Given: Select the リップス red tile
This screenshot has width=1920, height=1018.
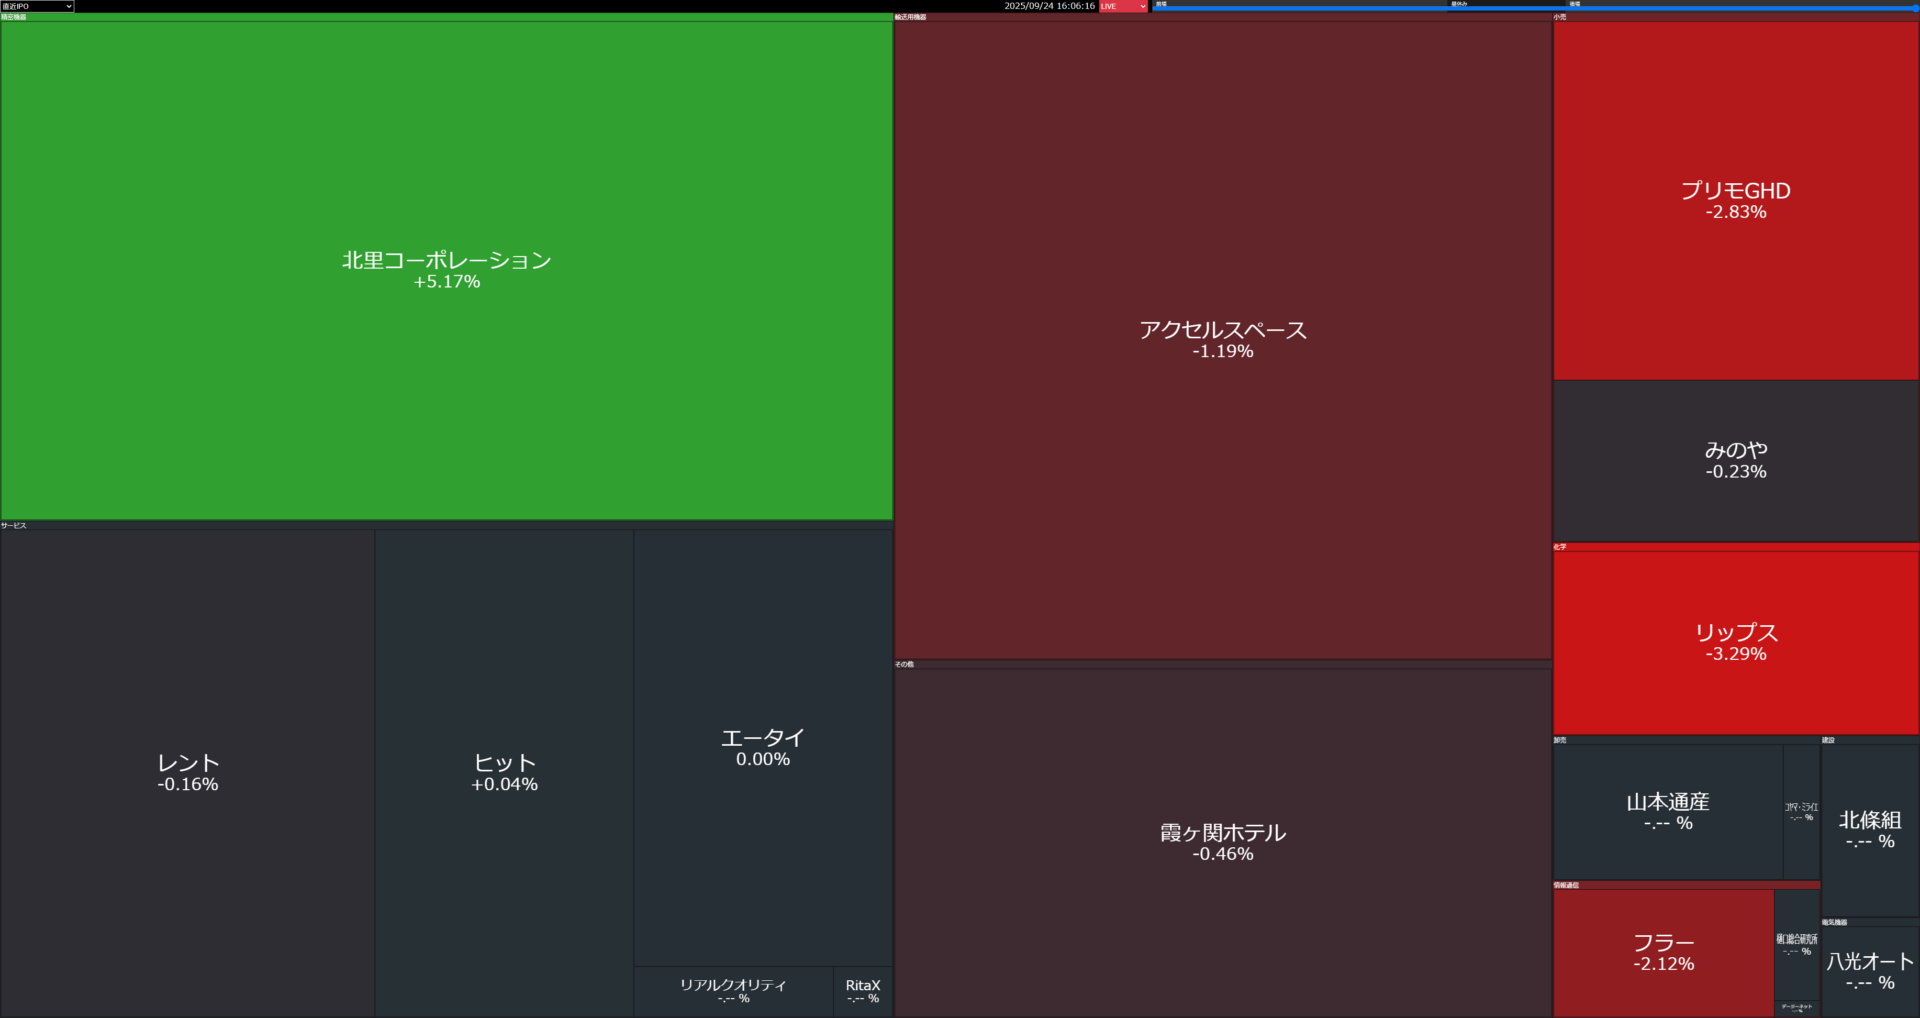Looking at the screenshot, I should tap(1735, 642).
